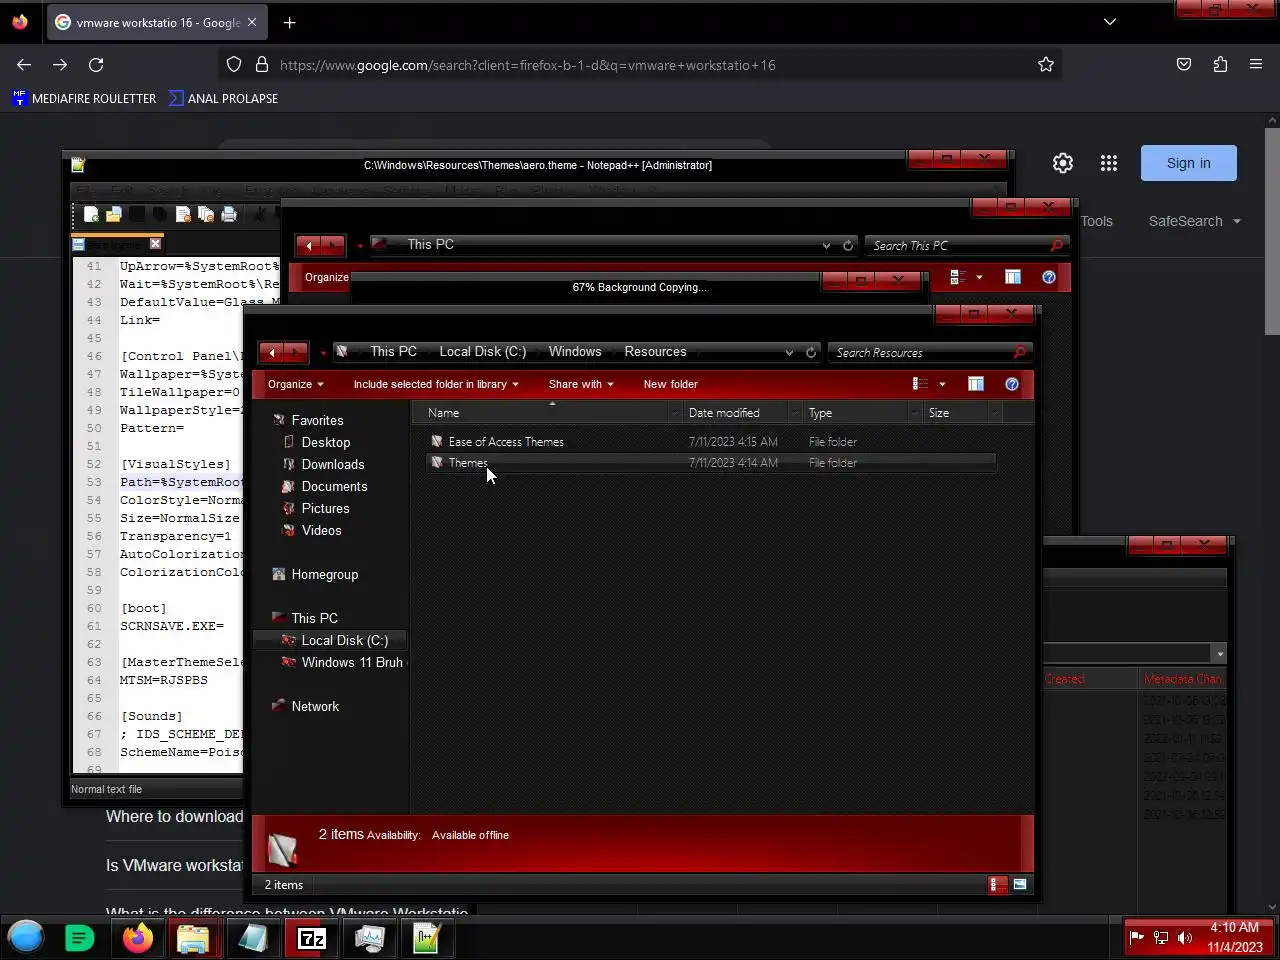Click the Tools search option
The image size is (1280, 960).
[1097, 221]
